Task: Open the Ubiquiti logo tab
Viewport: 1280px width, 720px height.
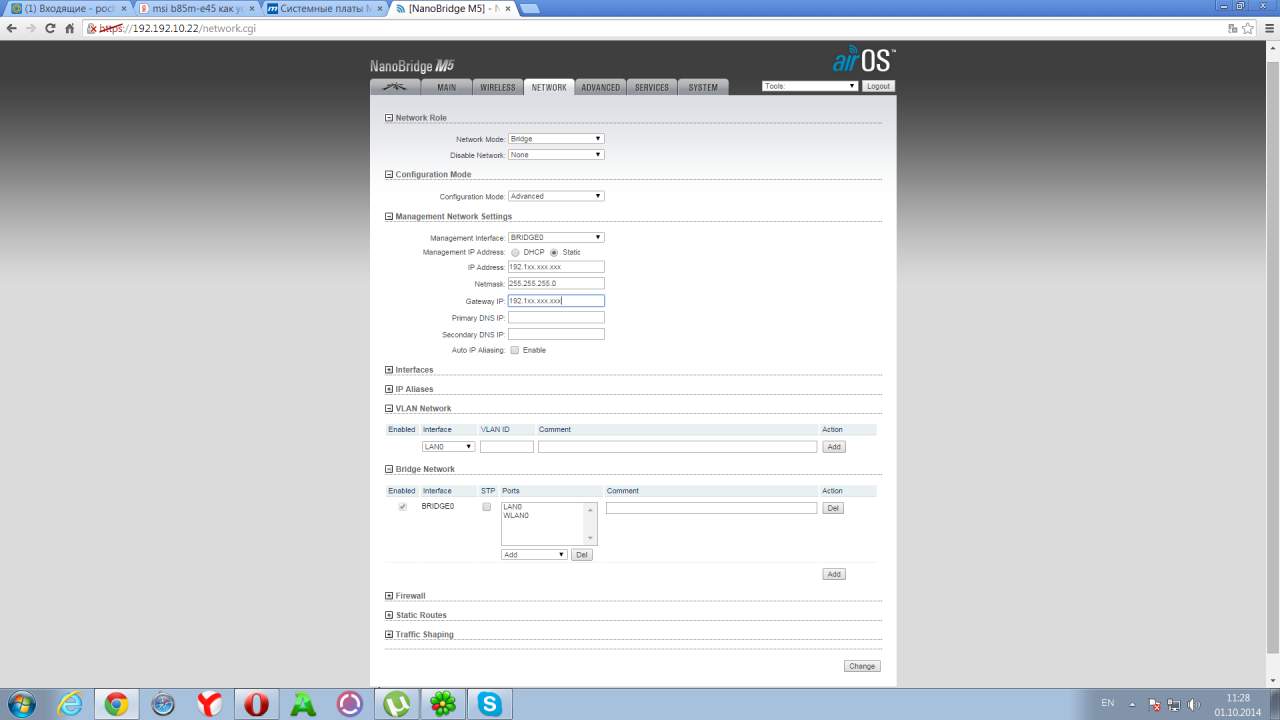Action: [x=395, y=87]
